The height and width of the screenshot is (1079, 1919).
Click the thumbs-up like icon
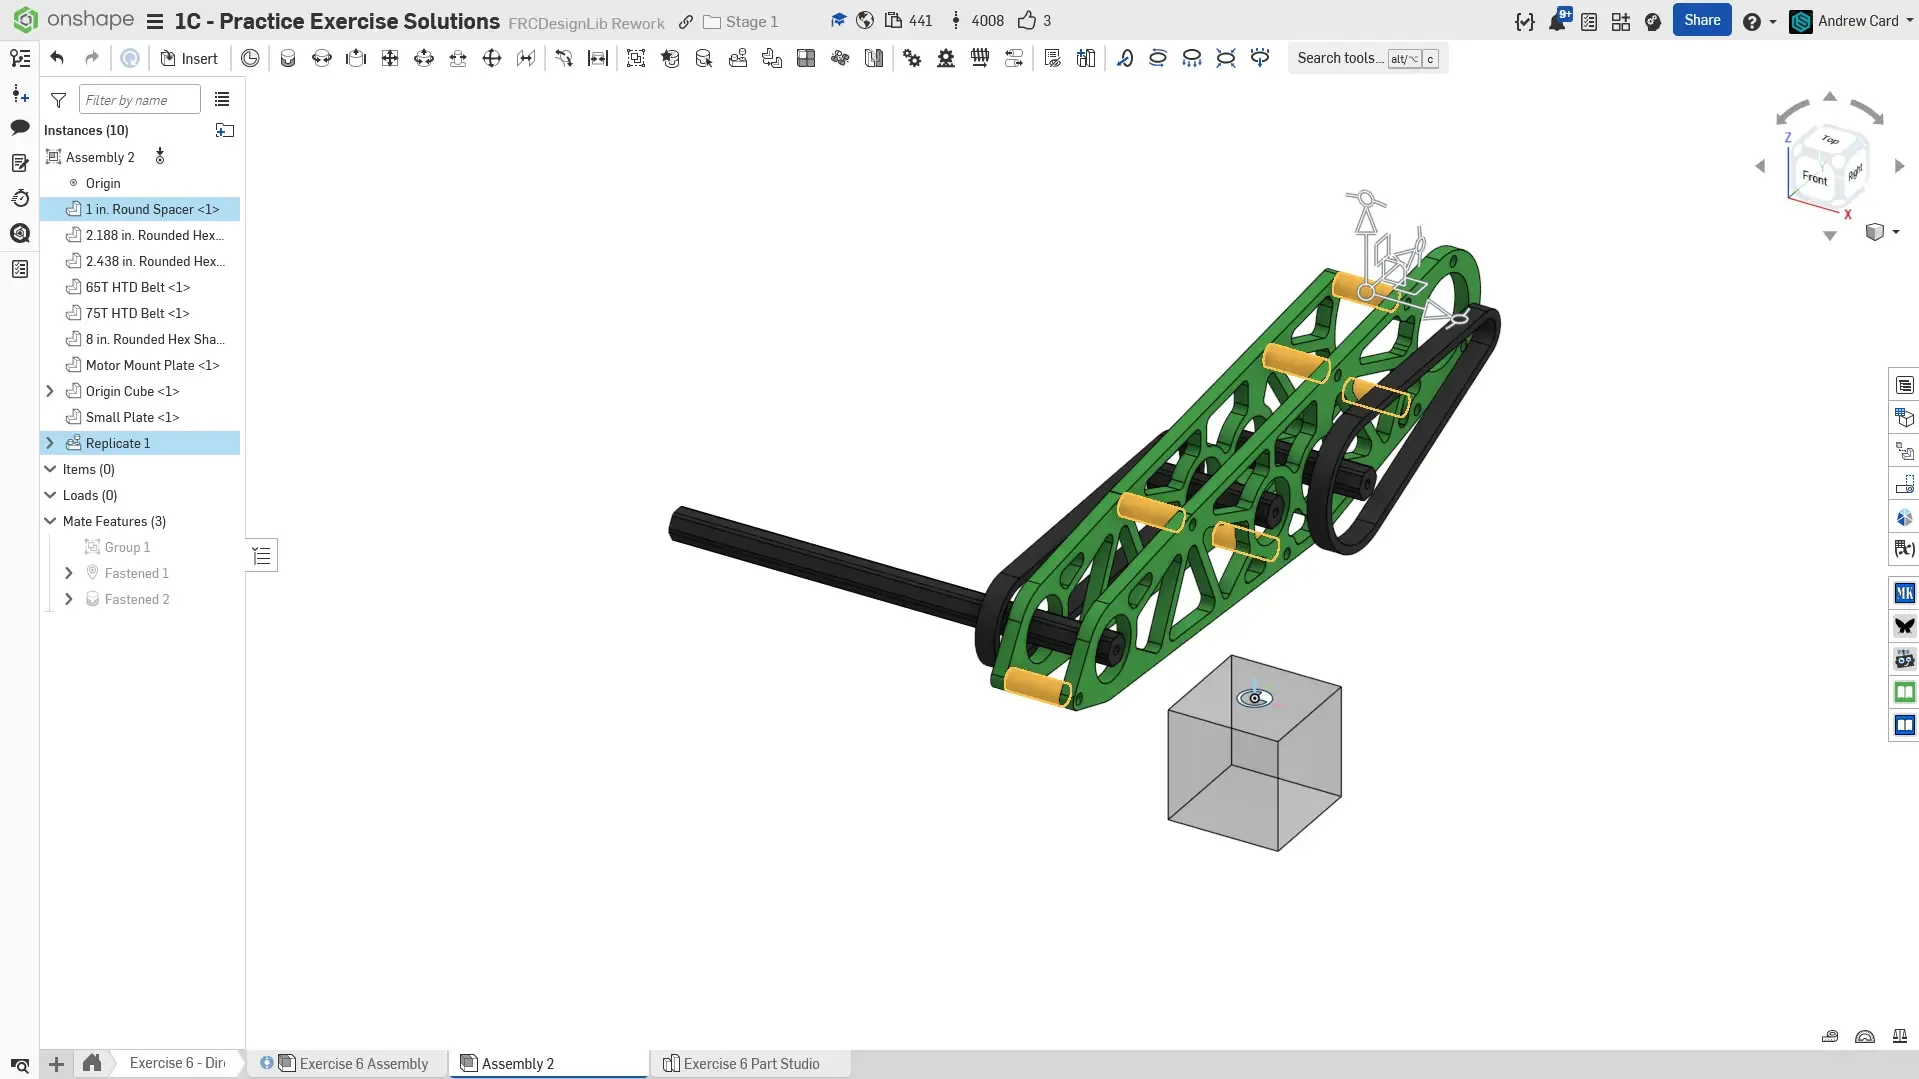(1026, 21)
